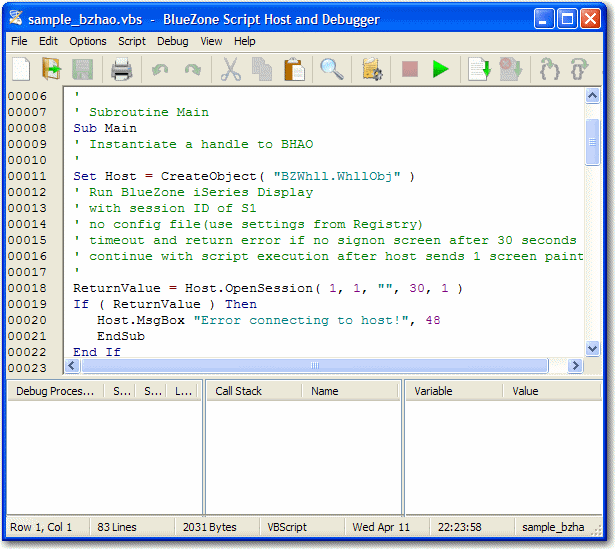The width and height of the screenshot is (615, 549).
Task: Click '2031 Bytes' in status bar
Action: pos(210,527)
